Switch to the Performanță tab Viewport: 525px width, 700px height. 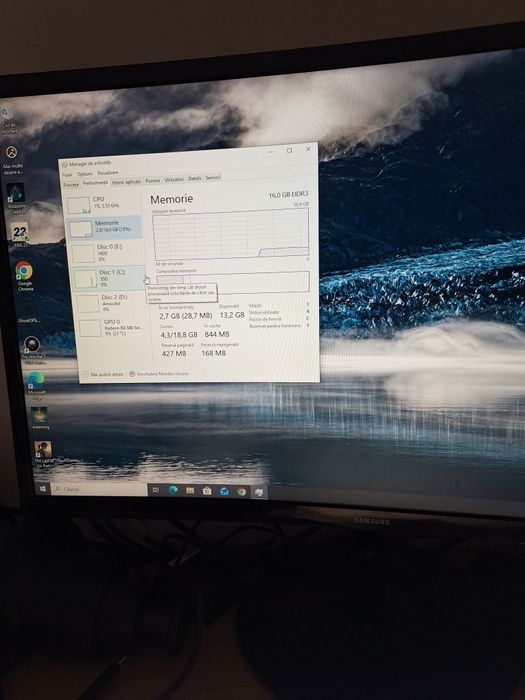tap(95, 183)
